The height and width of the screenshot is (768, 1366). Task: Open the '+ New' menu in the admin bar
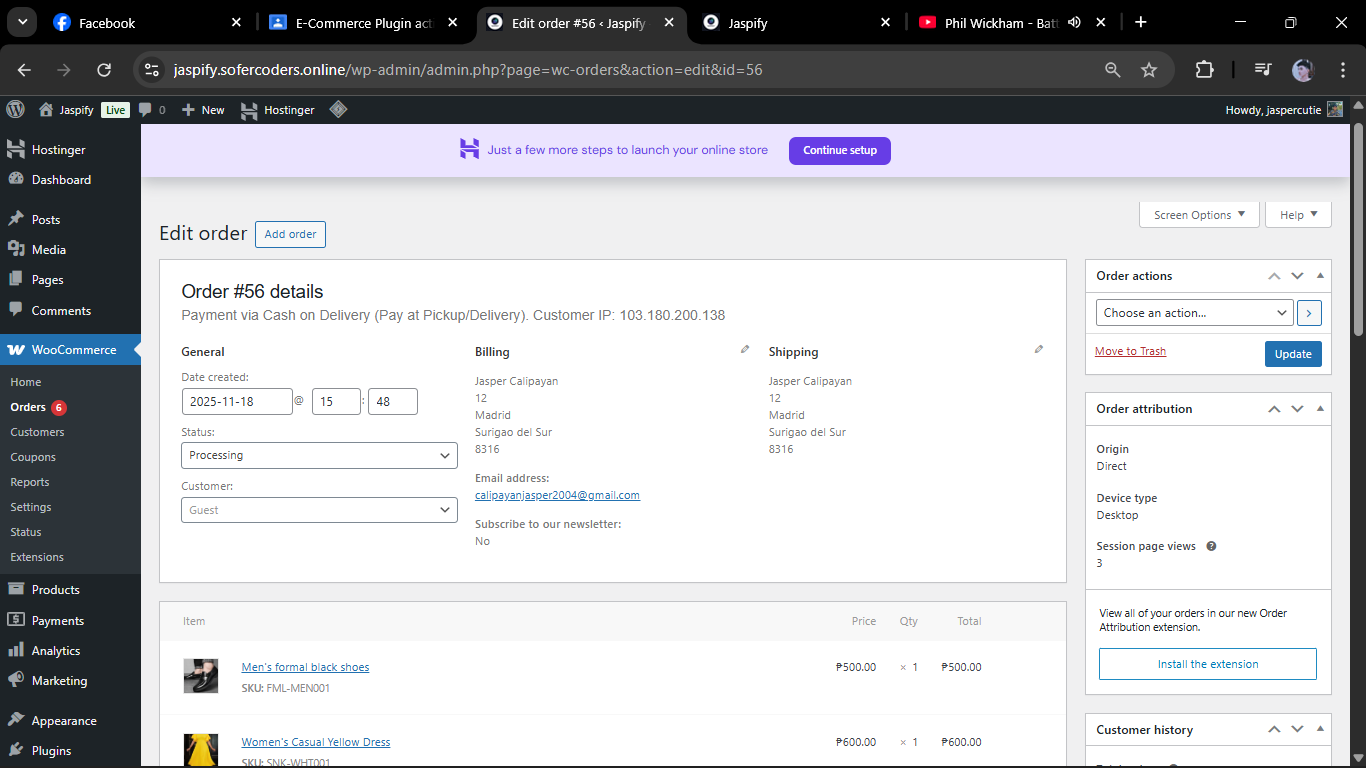(203, 110)
